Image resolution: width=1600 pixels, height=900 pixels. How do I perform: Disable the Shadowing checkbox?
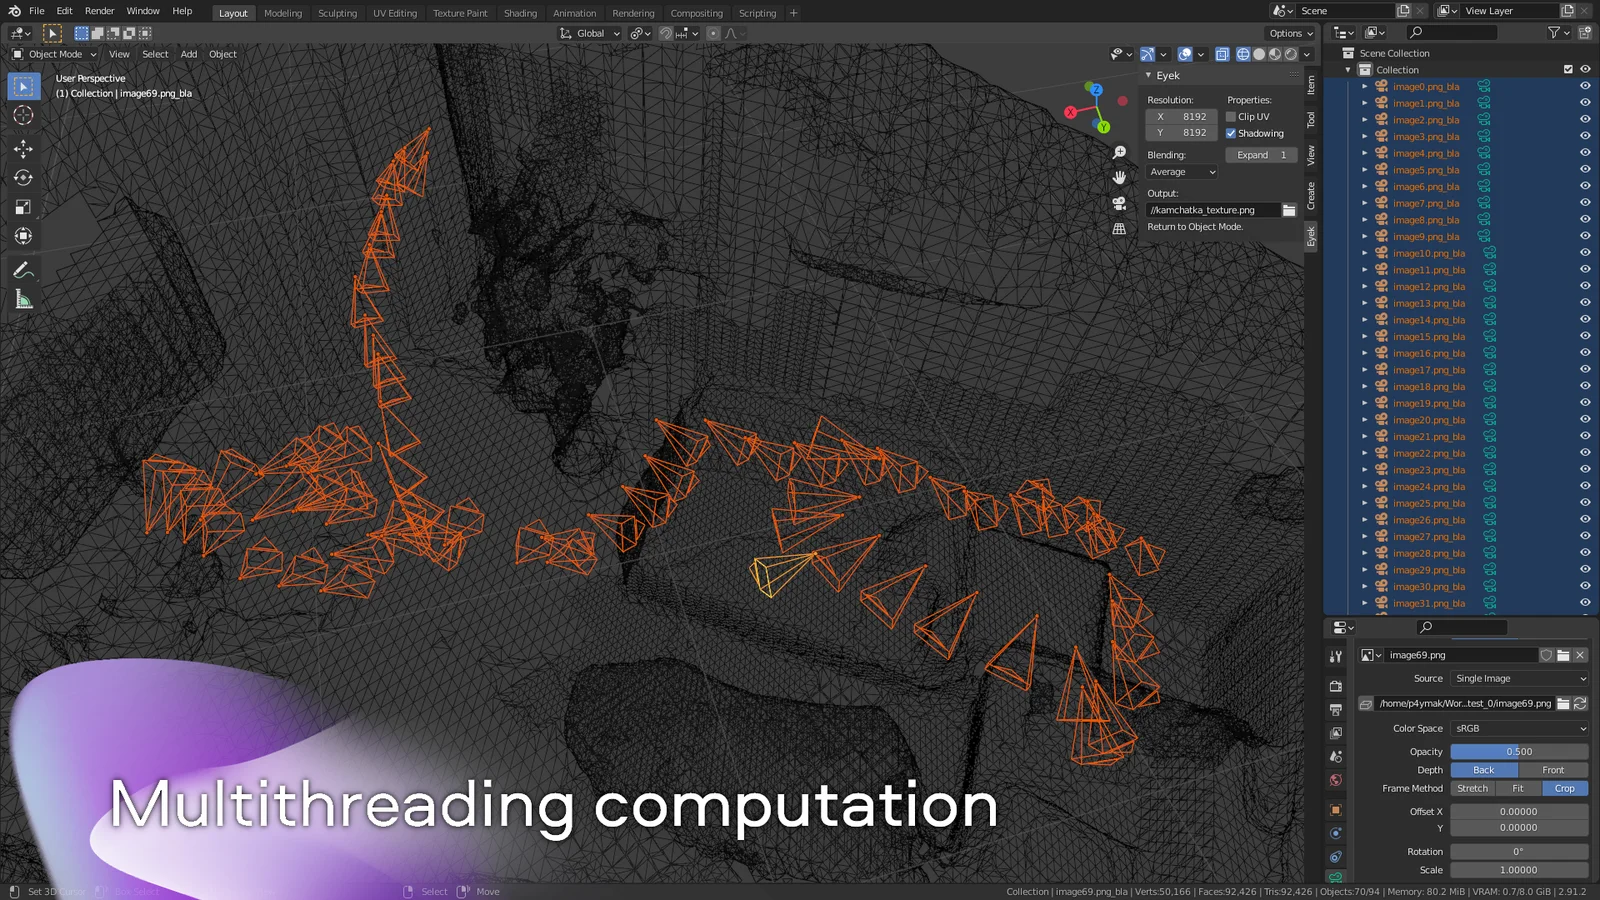click(1231, 133)
